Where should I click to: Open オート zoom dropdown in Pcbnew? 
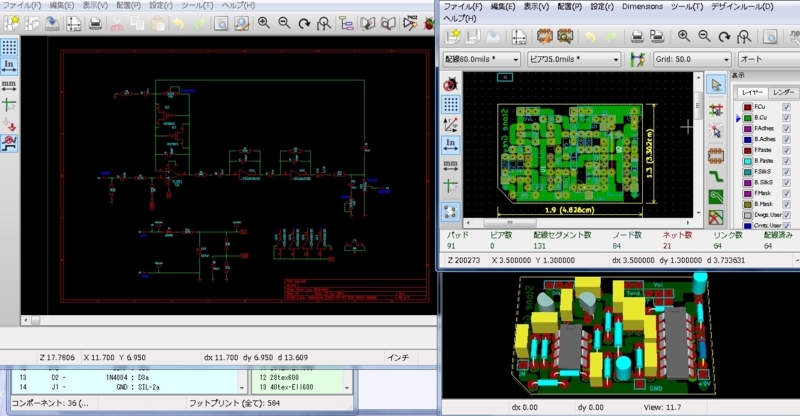(769, 59)
